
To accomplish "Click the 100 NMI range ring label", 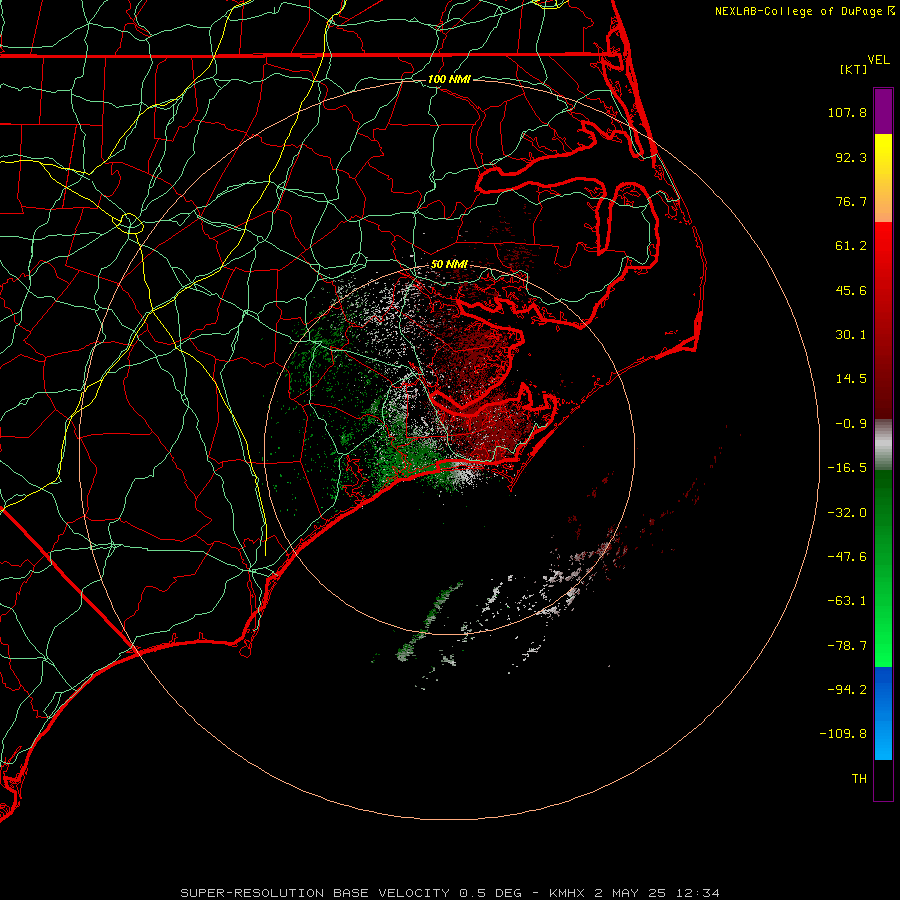I will 449,79.
